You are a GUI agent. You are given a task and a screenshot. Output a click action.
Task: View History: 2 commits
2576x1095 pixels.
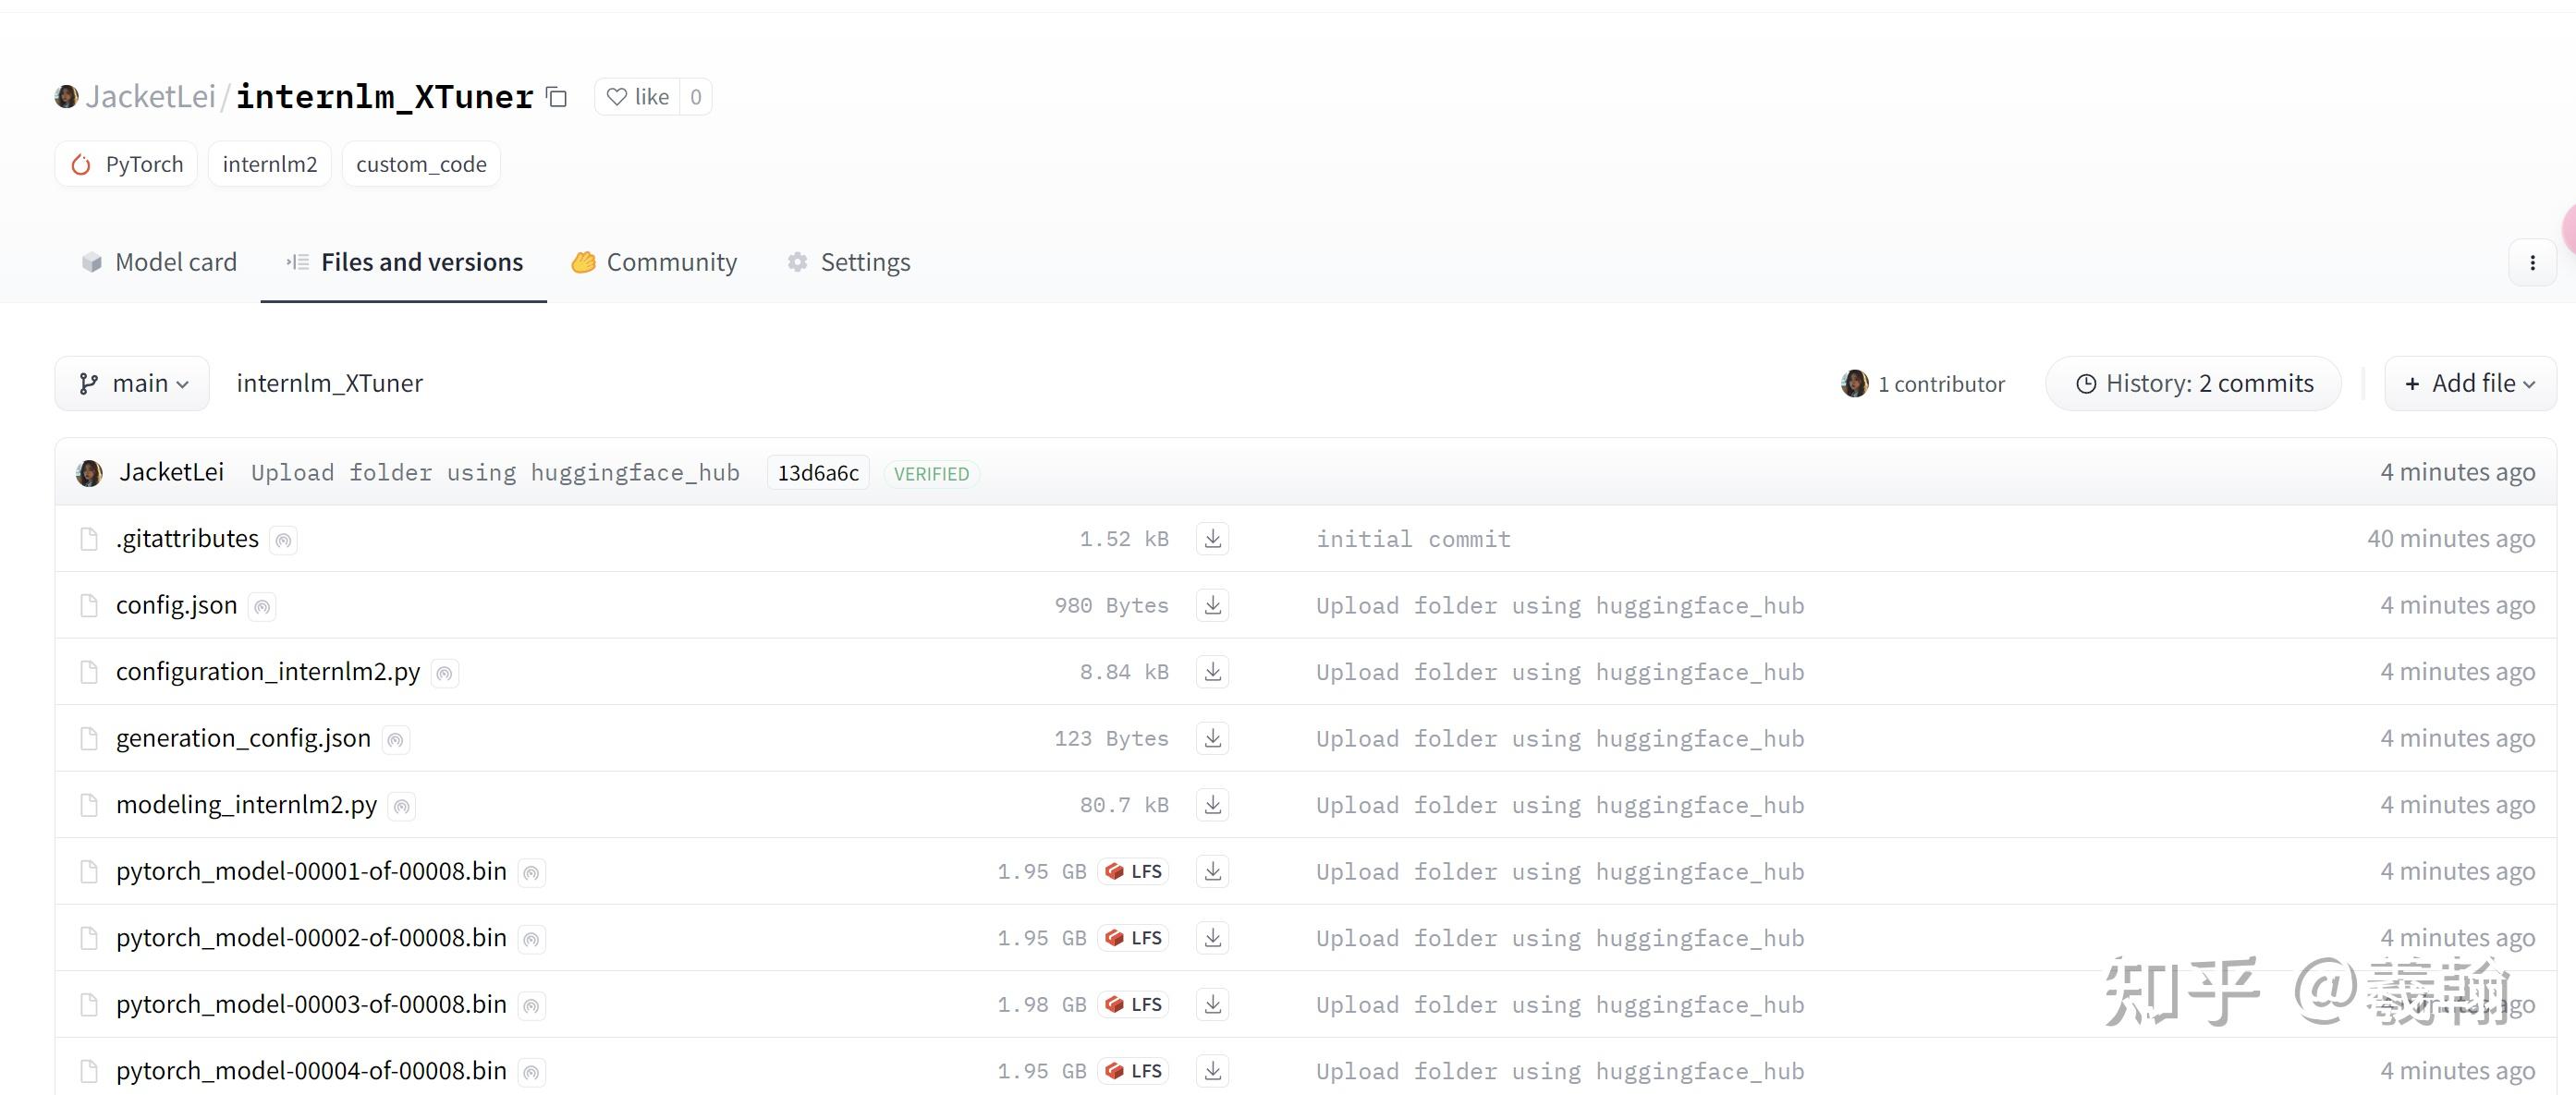[2193, 384]
